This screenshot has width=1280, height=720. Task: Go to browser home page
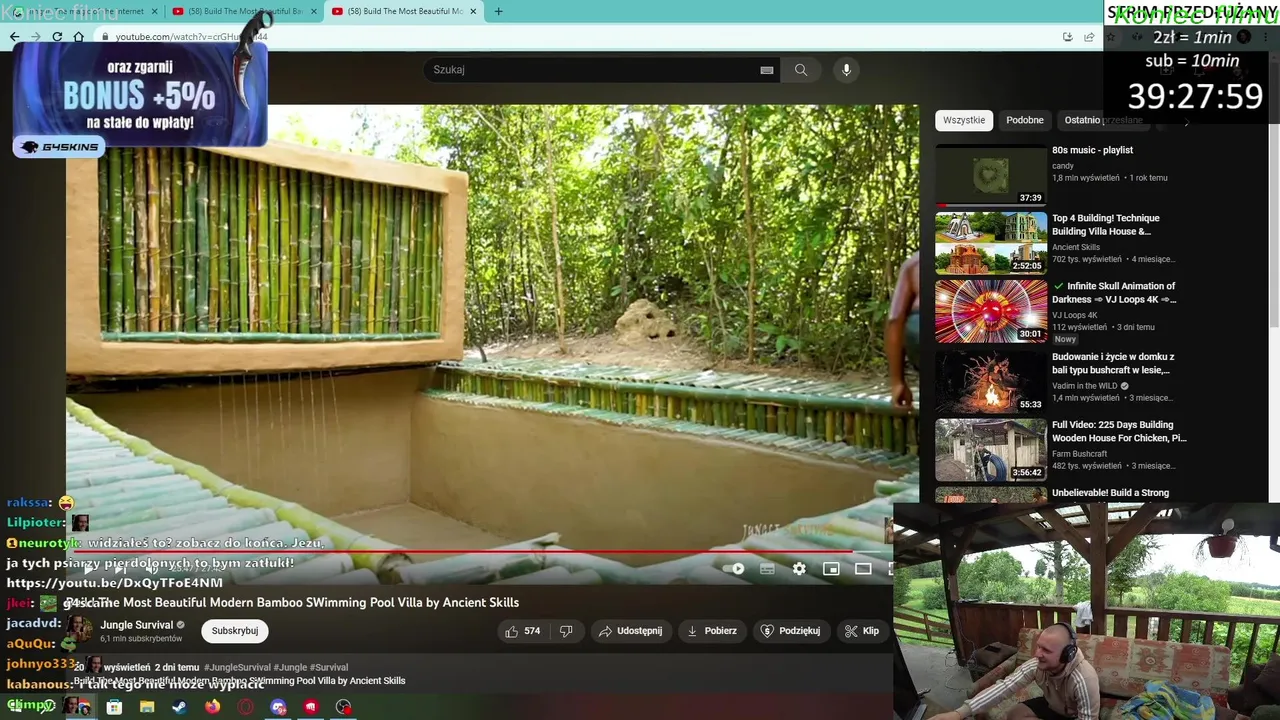[78, 37]
